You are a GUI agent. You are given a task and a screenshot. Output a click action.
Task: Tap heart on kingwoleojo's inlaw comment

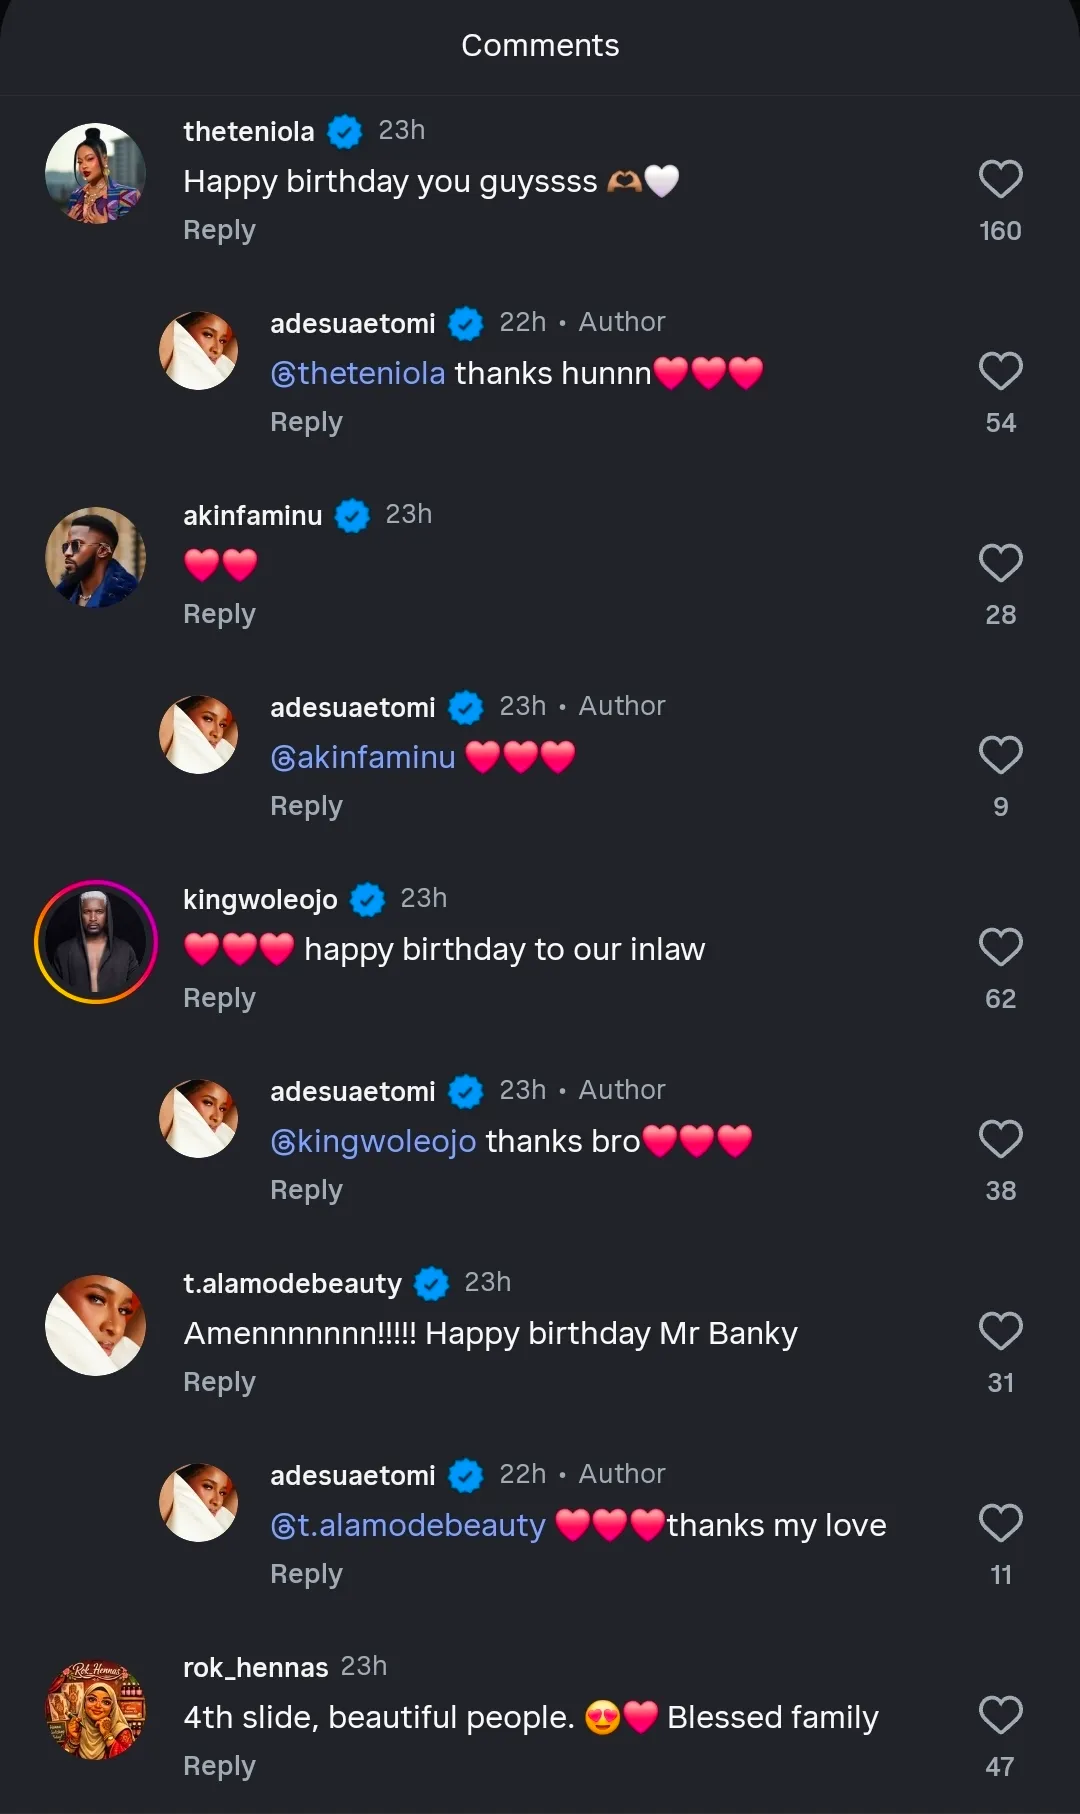tap(1000, 948)
